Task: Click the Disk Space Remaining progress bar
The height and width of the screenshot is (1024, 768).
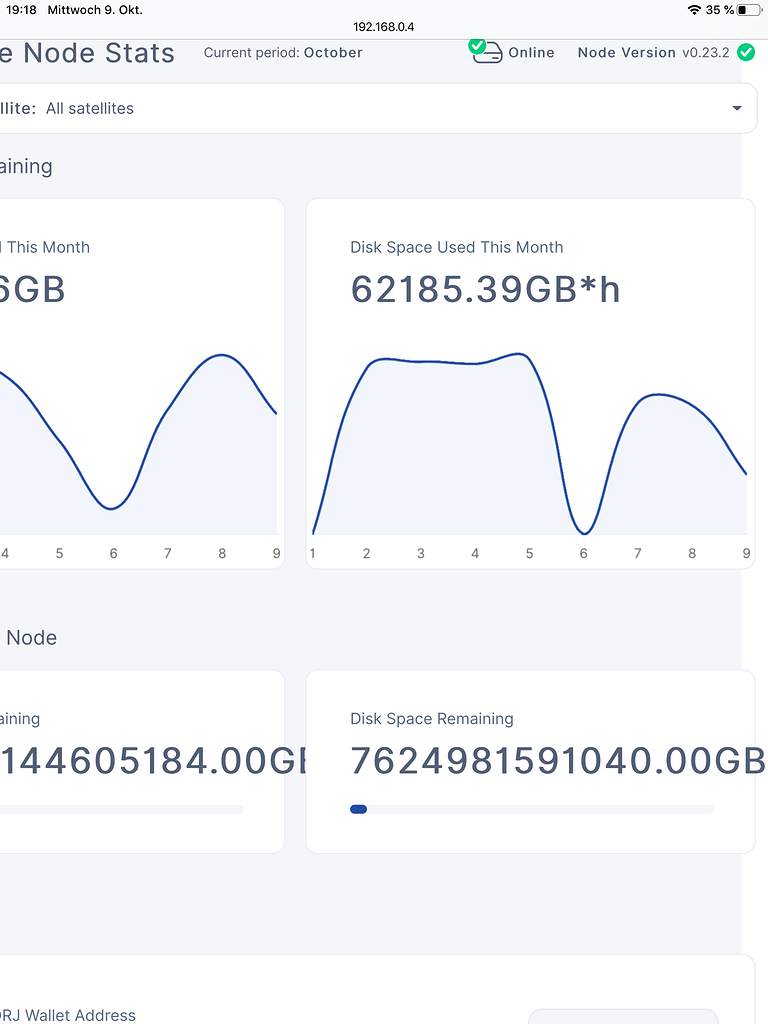Action: [532, 809]
